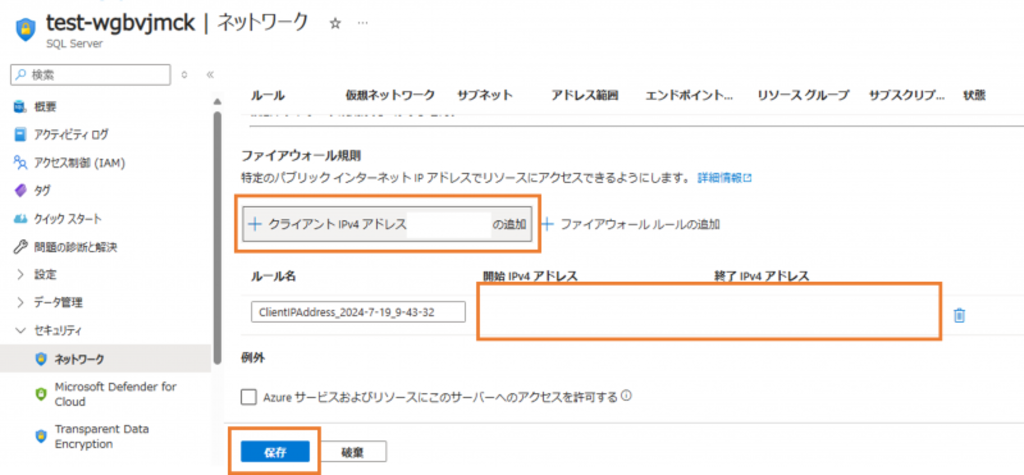Click the 破棄 discard button

(350, 452)
